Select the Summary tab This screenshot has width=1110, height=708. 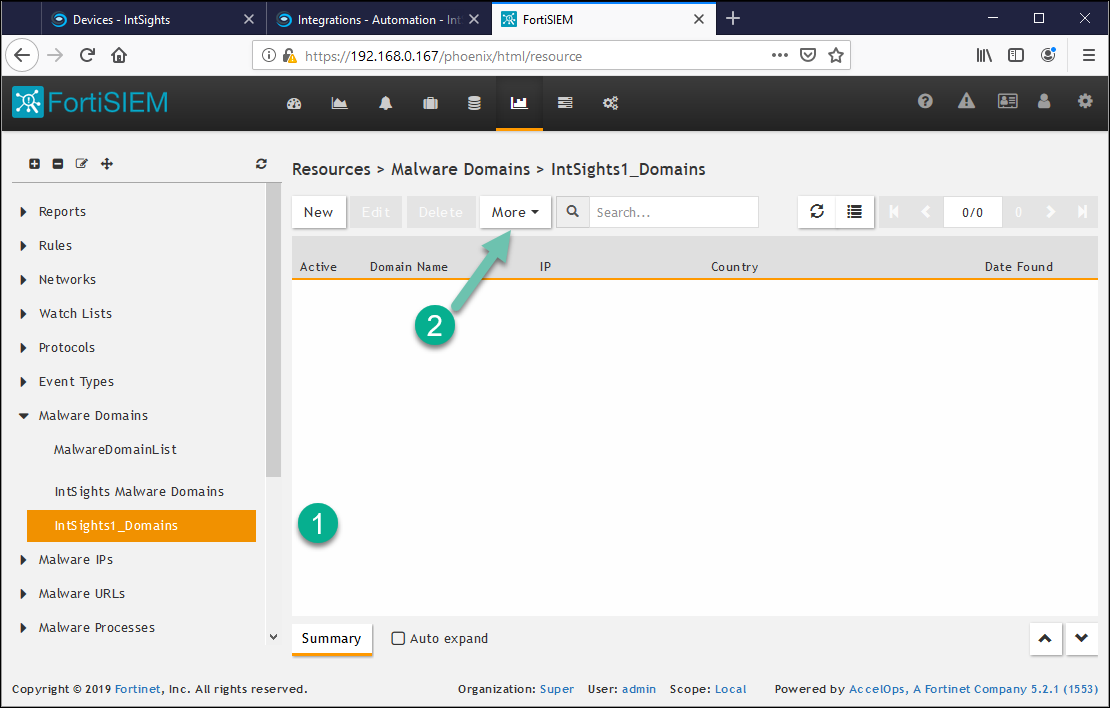331,639
